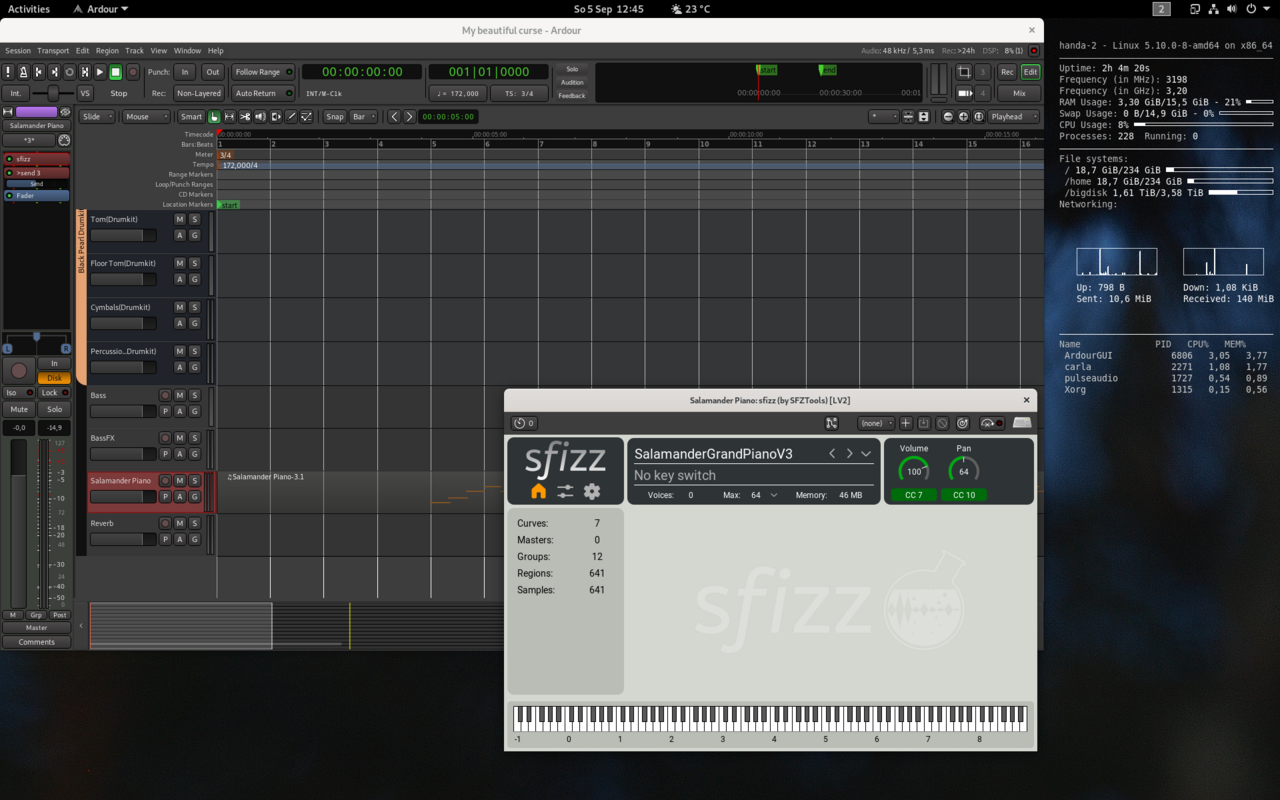Select the Draw pencil tool

(x=291, y=117)
